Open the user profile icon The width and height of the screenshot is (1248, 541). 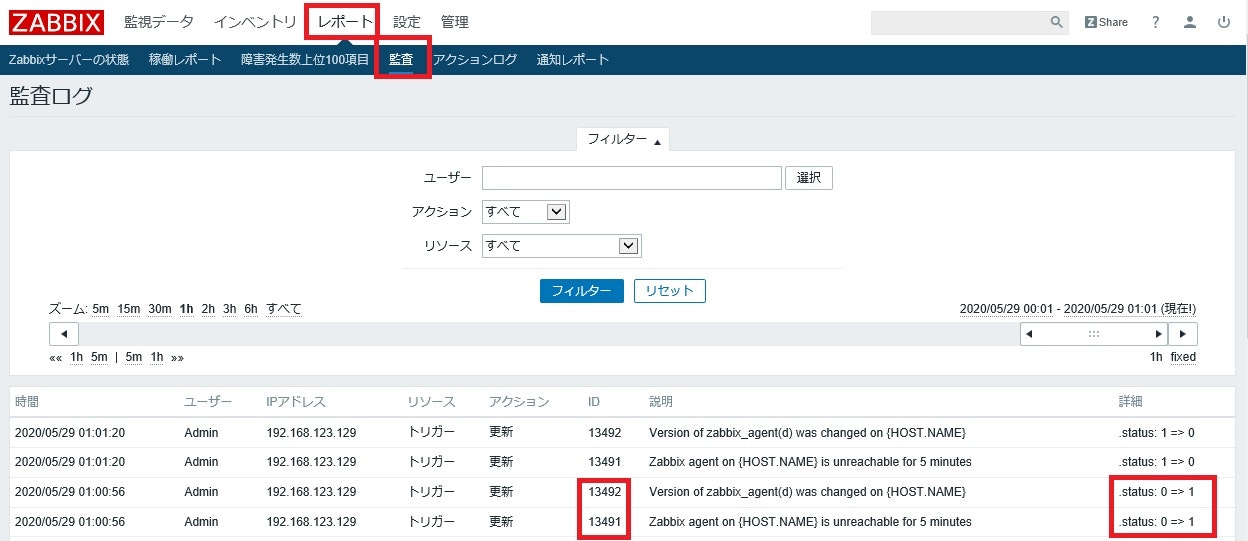point(1189,22)
